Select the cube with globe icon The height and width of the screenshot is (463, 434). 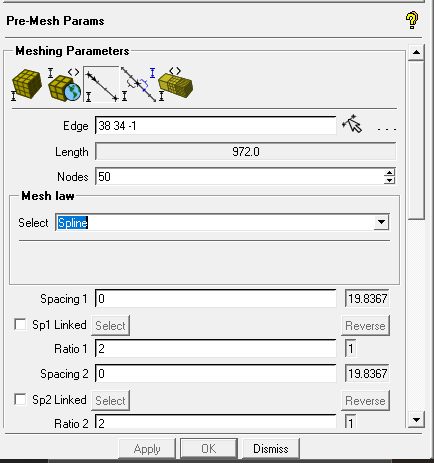[64, 84]
